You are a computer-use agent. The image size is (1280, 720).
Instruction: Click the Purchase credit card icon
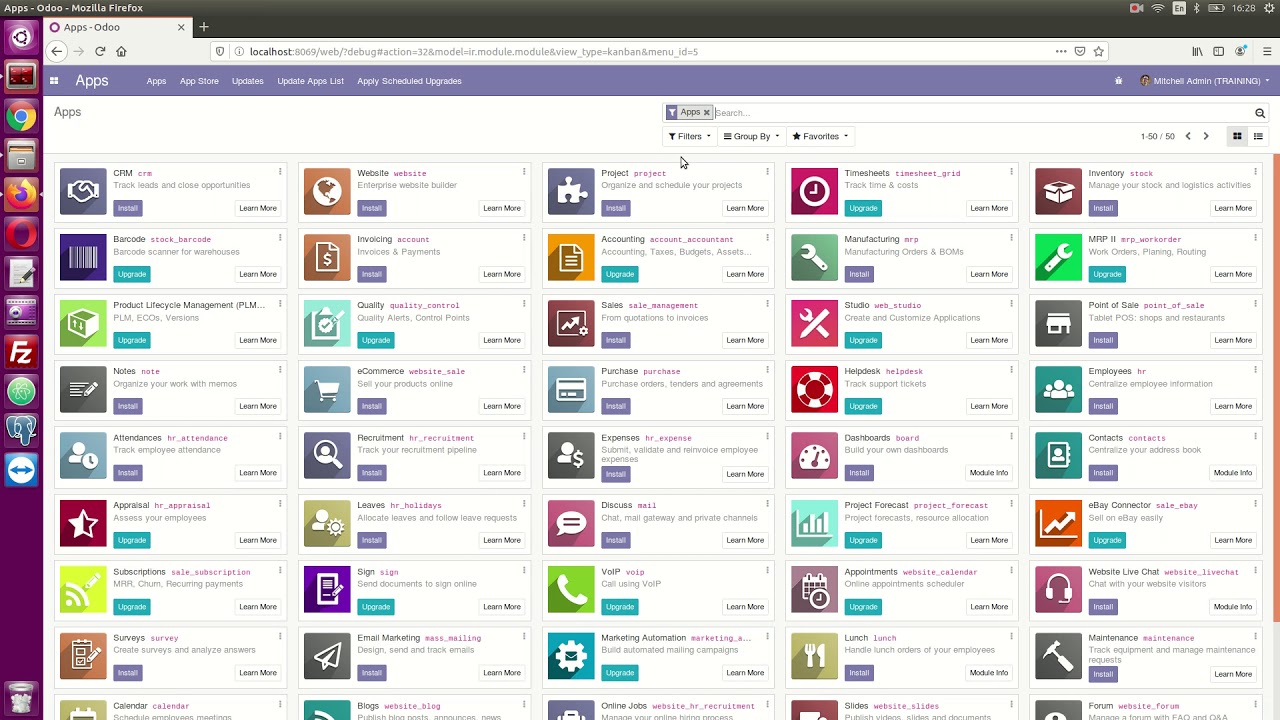pos(571,389)
